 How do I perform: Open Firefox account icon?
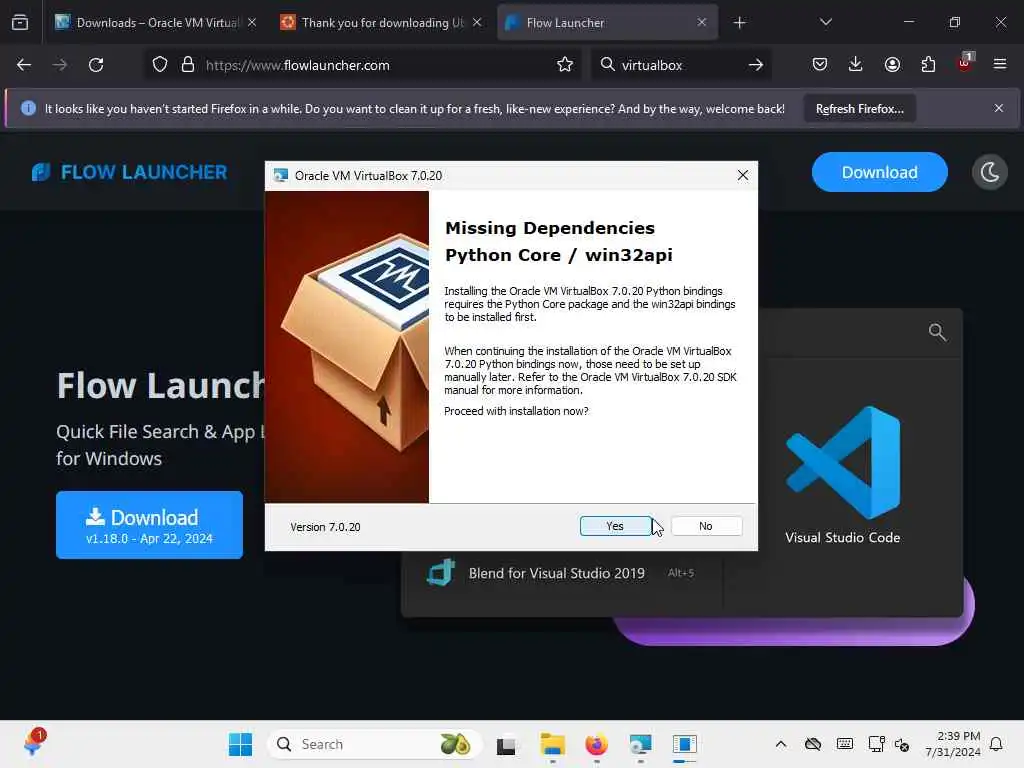point(892,65)
